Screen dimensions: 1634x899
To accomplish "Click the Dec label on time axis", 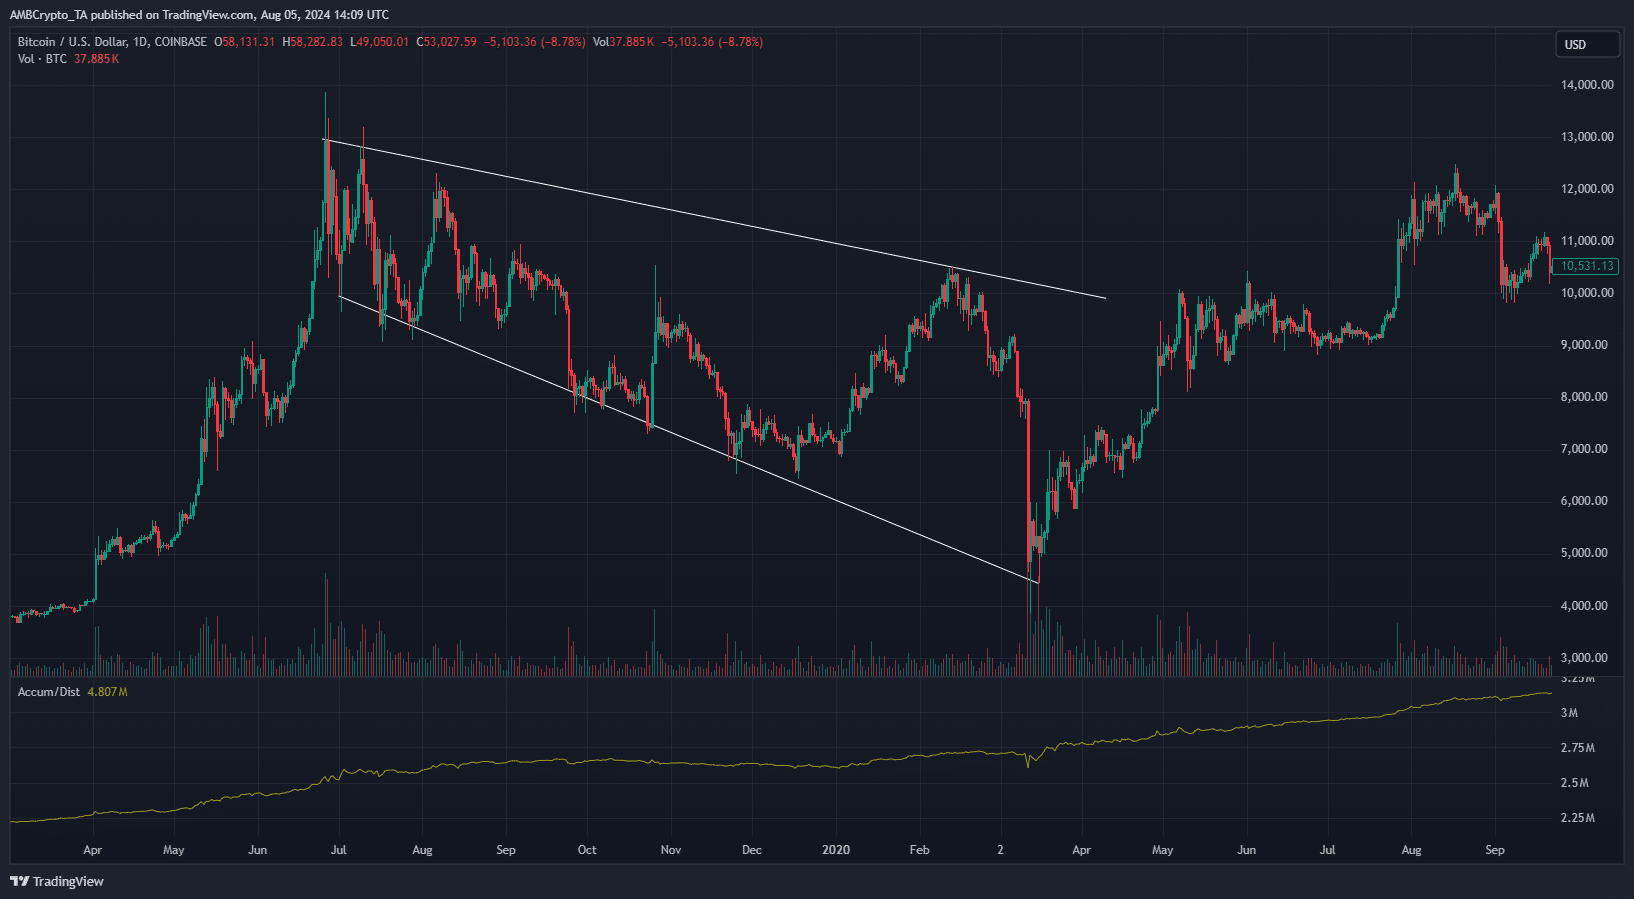I will tap(752, 850).
